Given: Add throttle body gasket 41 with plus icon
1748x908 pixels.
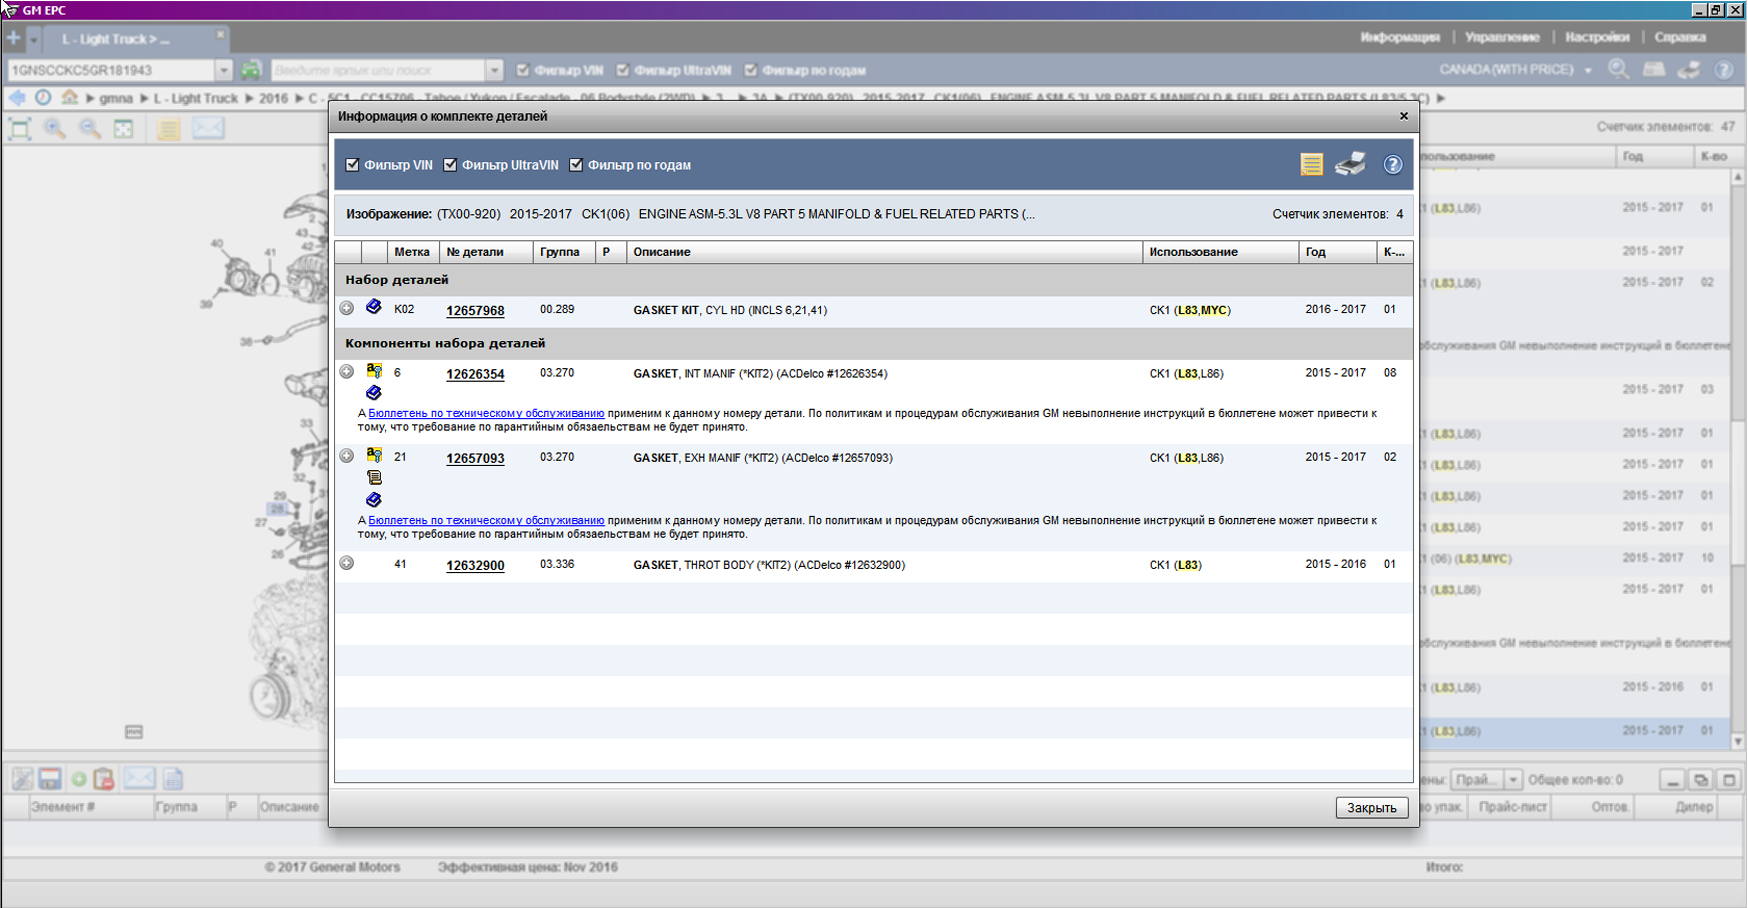Looking at the screenshot, I should coord(347,564).
